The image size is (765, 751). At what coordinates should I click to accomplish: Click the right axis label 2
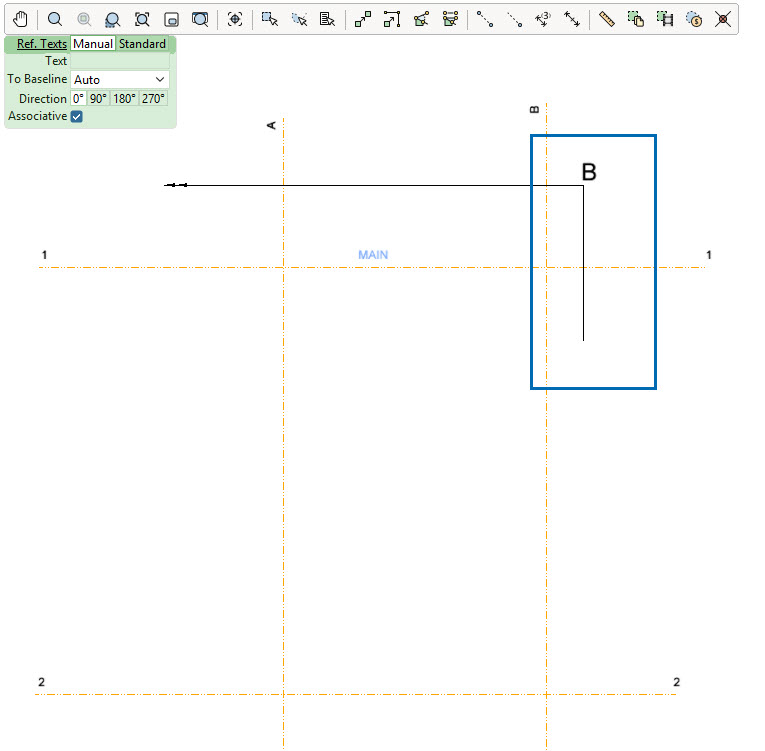677,682
